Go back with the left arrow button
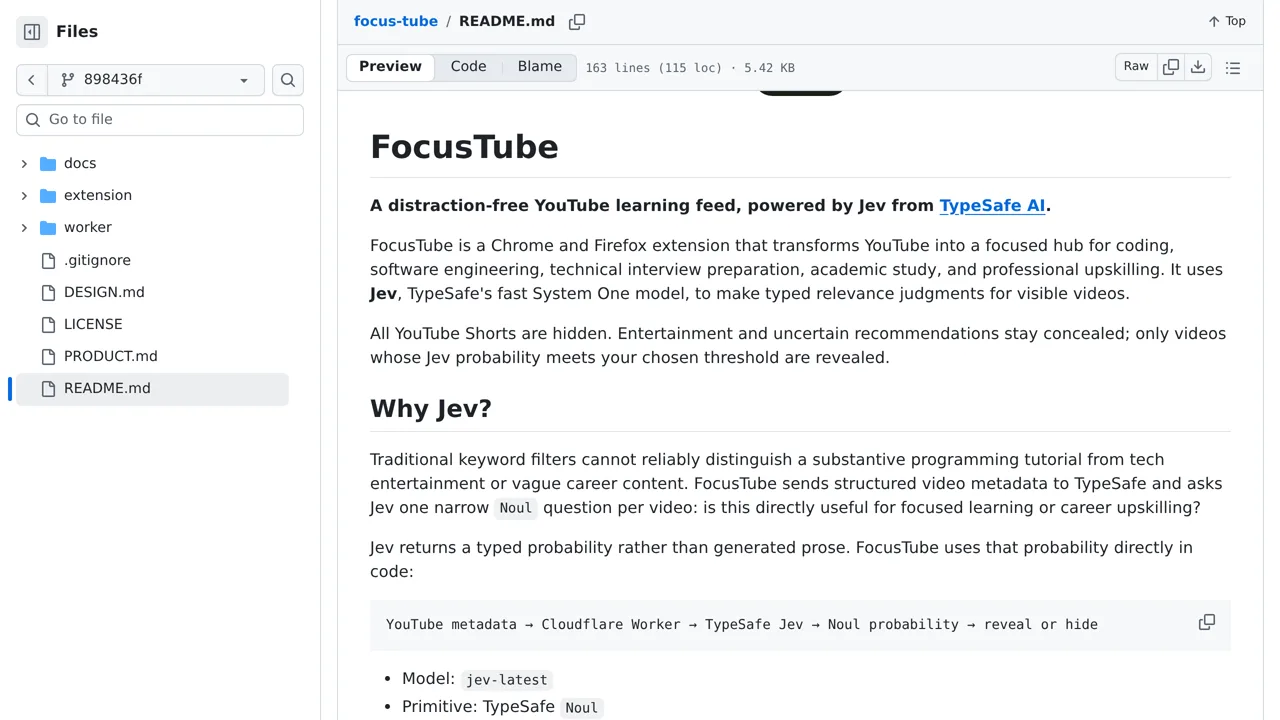1280x720 pixels. coord(32,80)
